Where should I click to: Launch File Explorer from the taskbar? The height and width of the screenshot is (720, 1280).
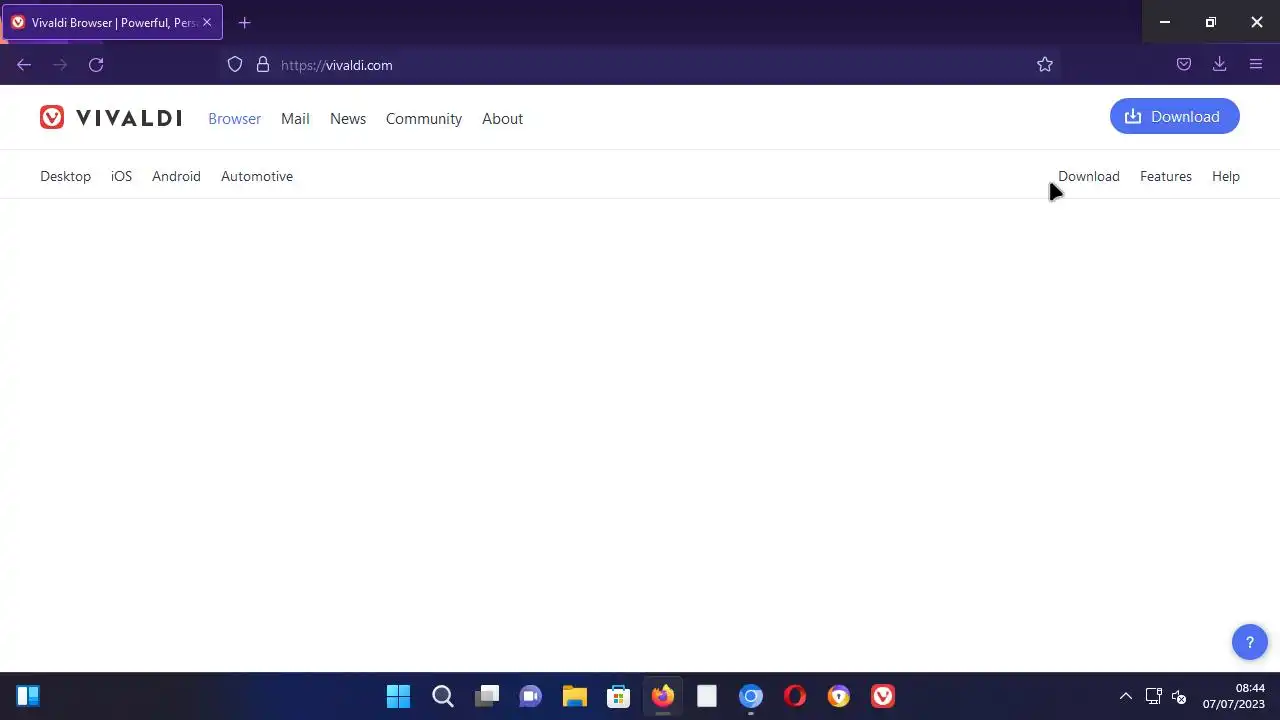[x=575, y=696]
